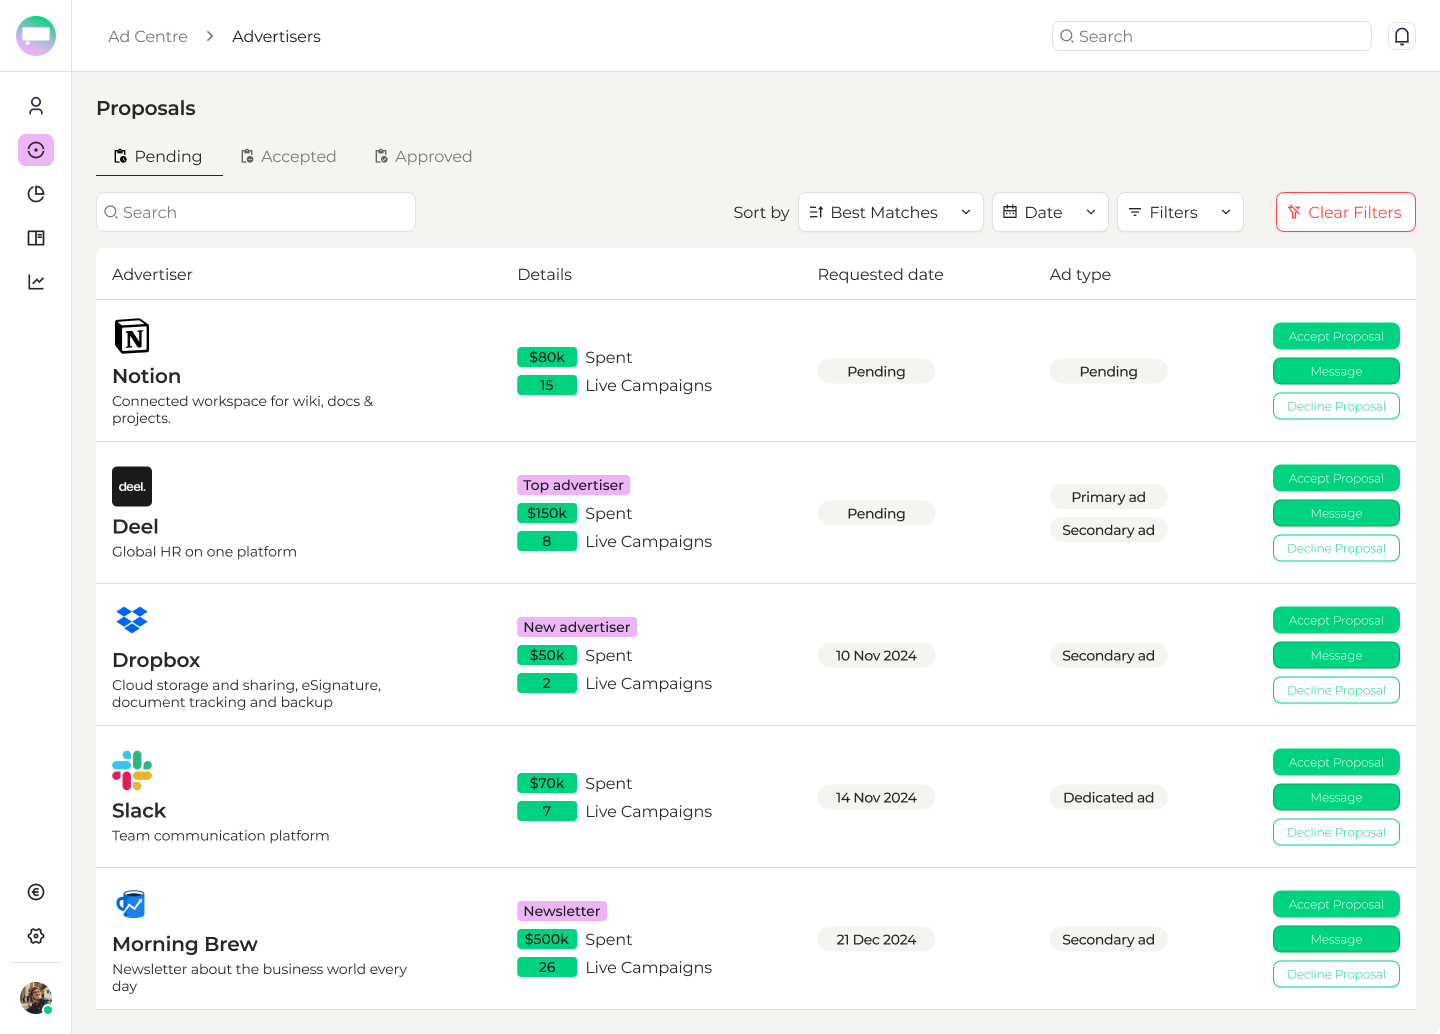Accept the Deel proposal
1440x1034 pixels.
pyautogui.click(x=1336, y=478)
